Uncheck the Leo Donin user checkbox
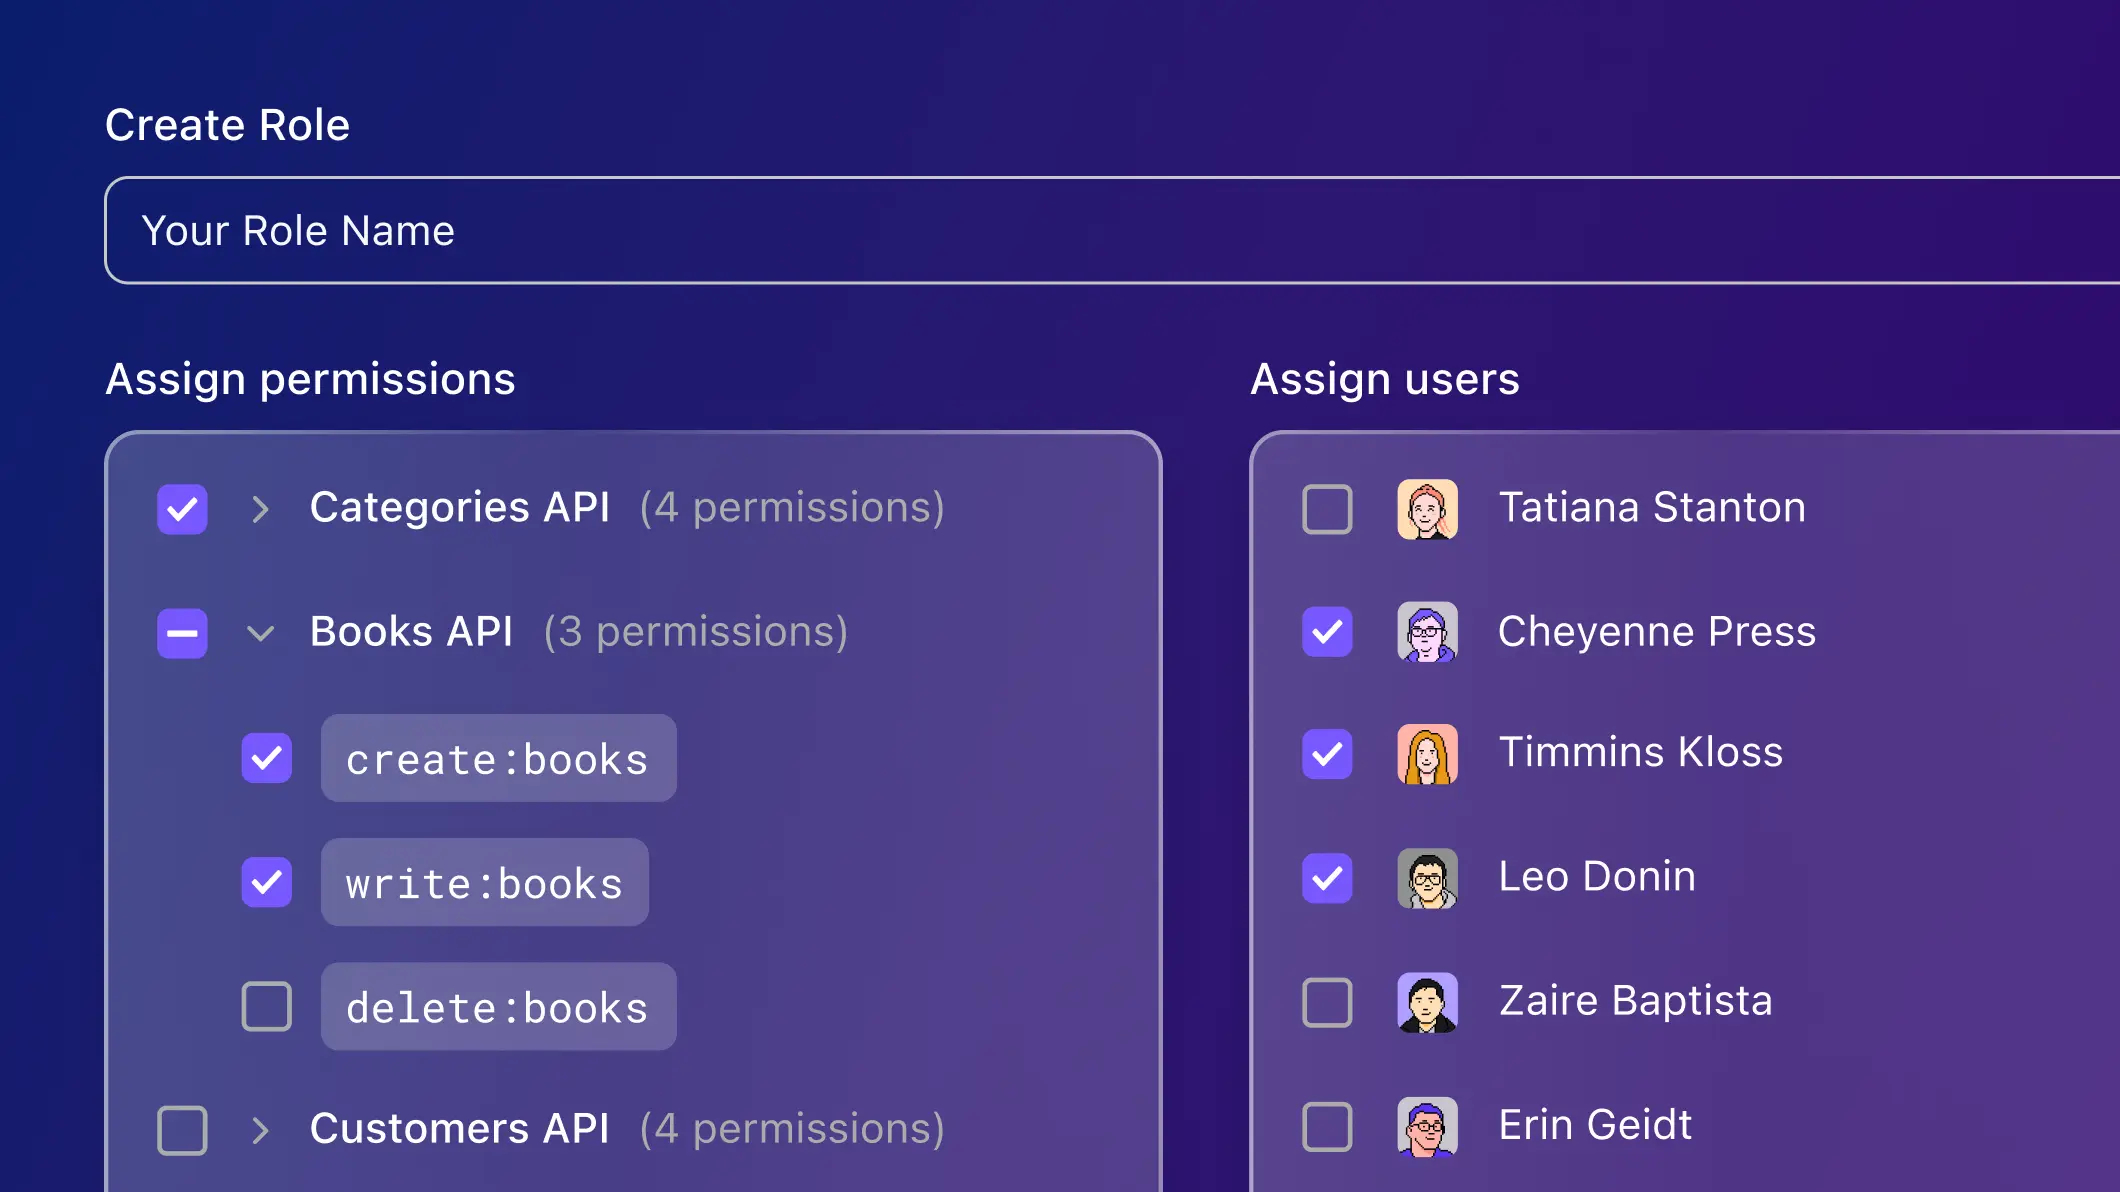The image size is (2120, 1192). click(1327, 878)
